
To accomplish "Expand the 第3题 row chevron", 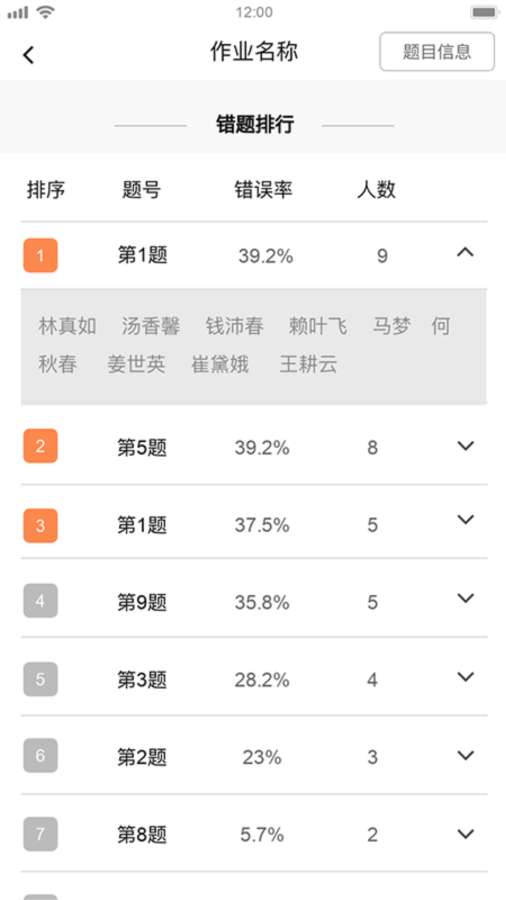I will point(465,677).
